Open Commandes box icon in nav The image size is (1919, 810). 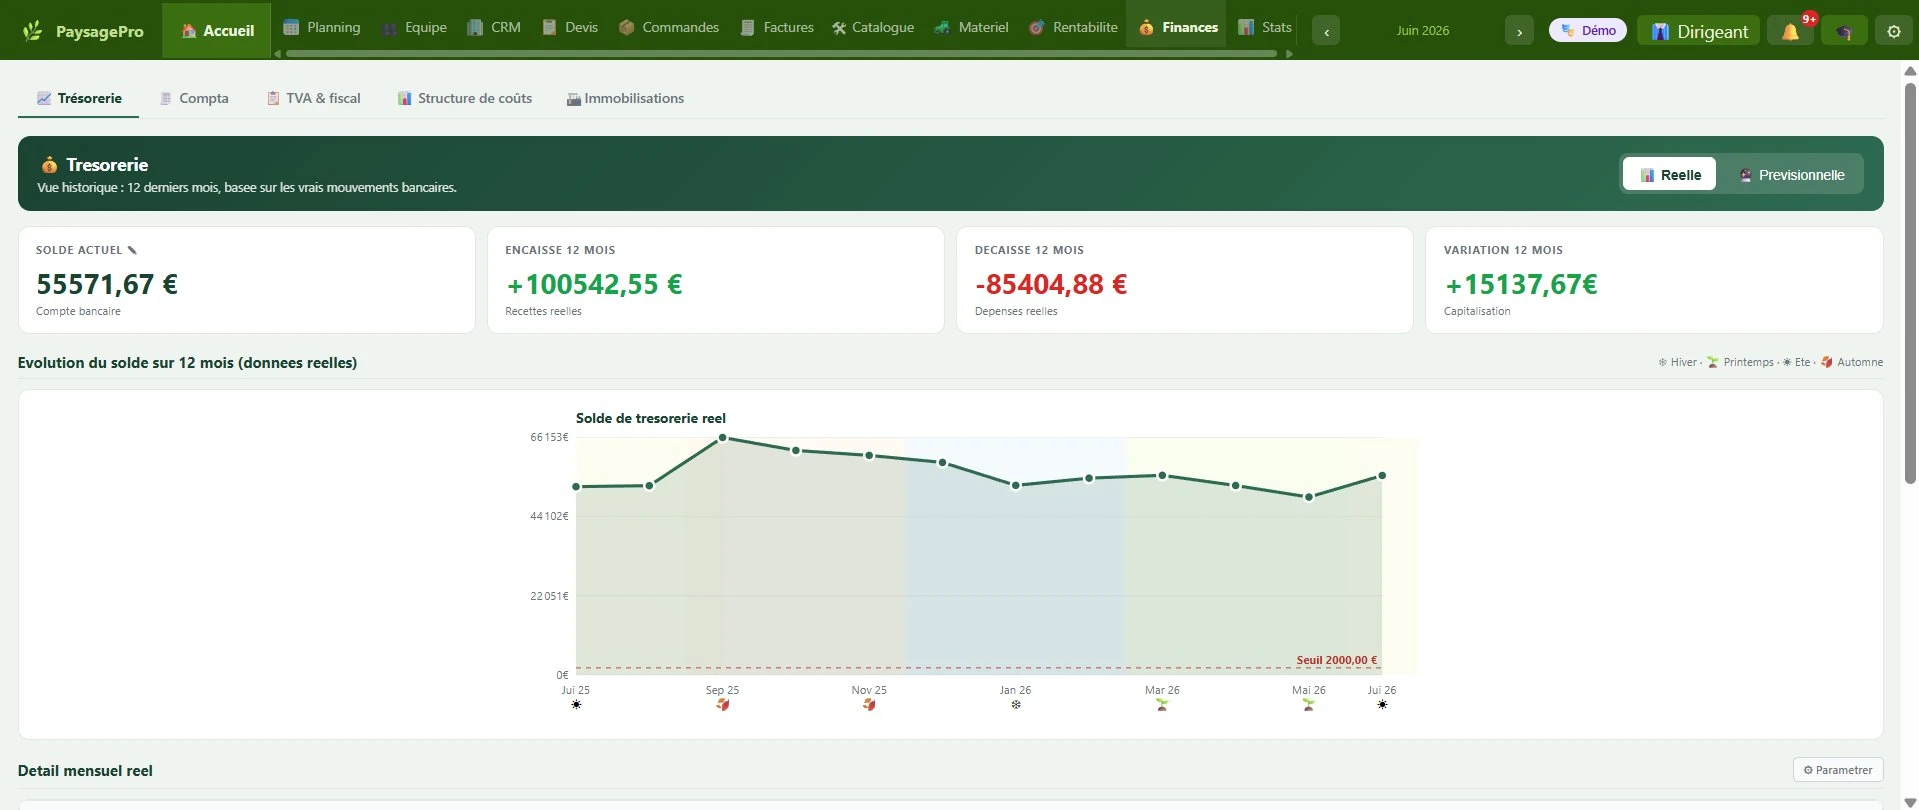point(627,27)
